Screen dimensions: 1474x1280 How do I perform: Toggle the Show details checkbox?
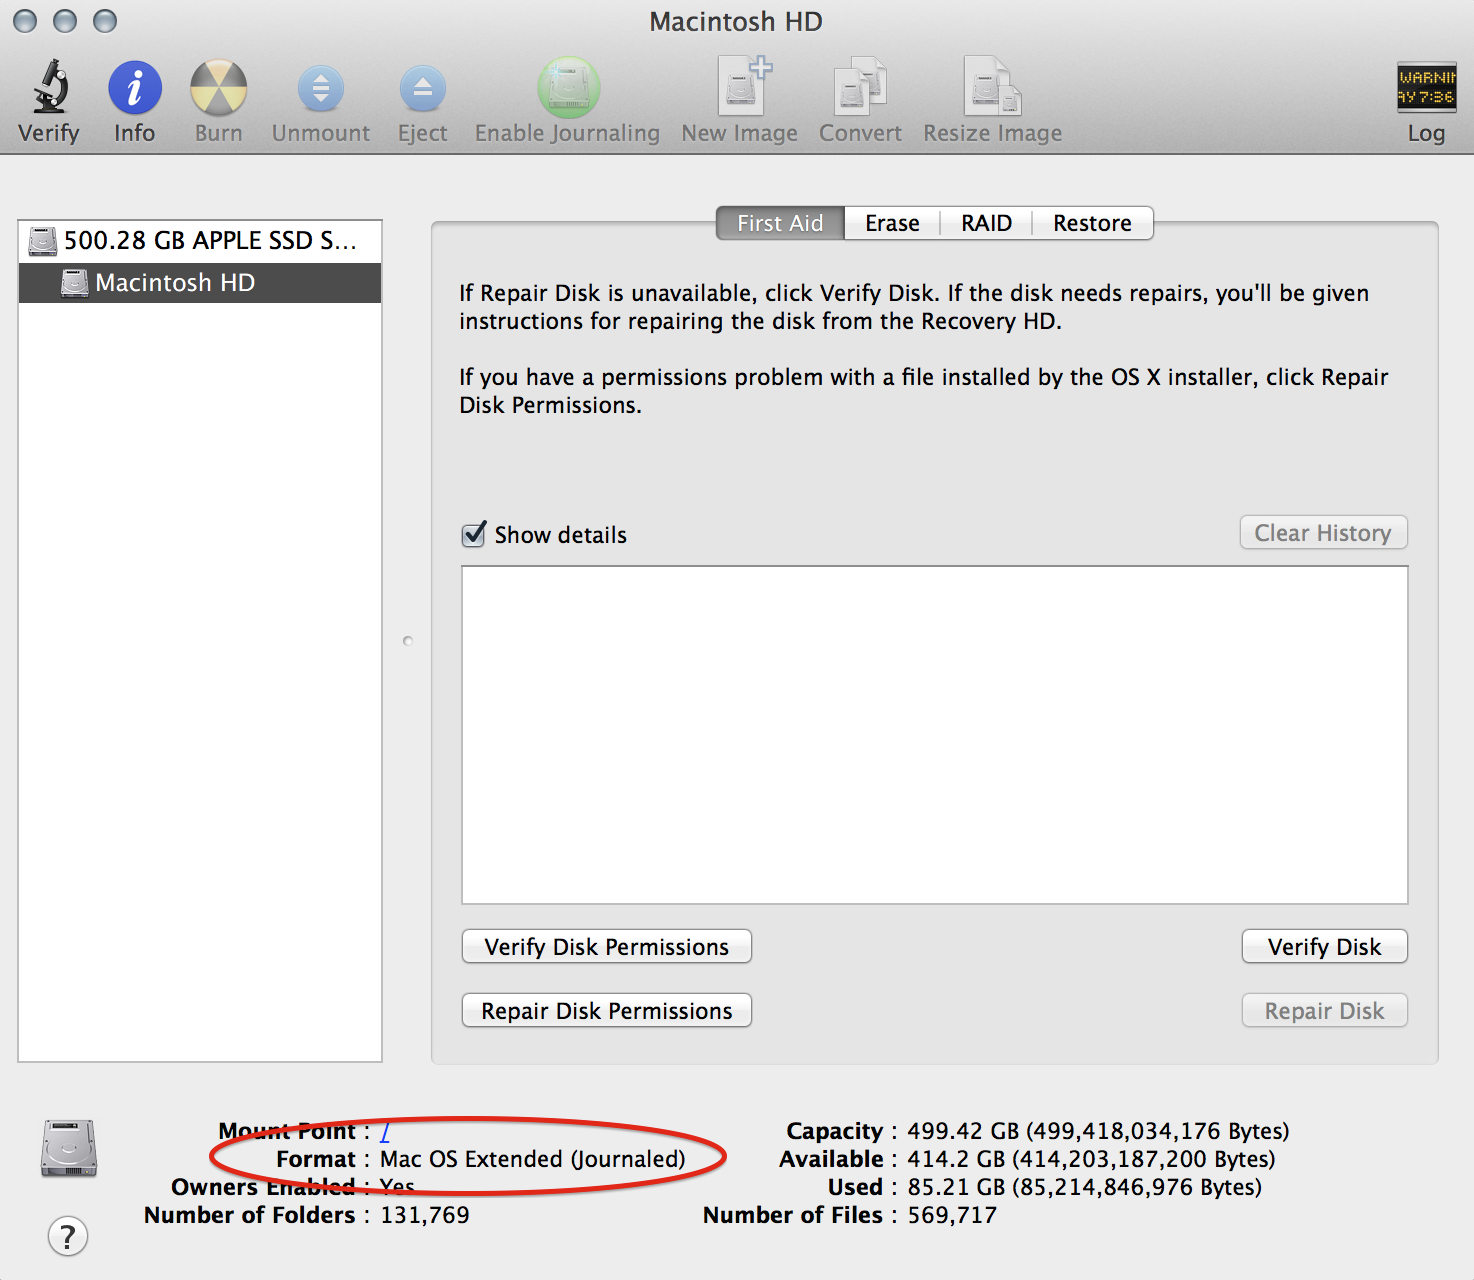pyautogui.click(x=472, y=535)
